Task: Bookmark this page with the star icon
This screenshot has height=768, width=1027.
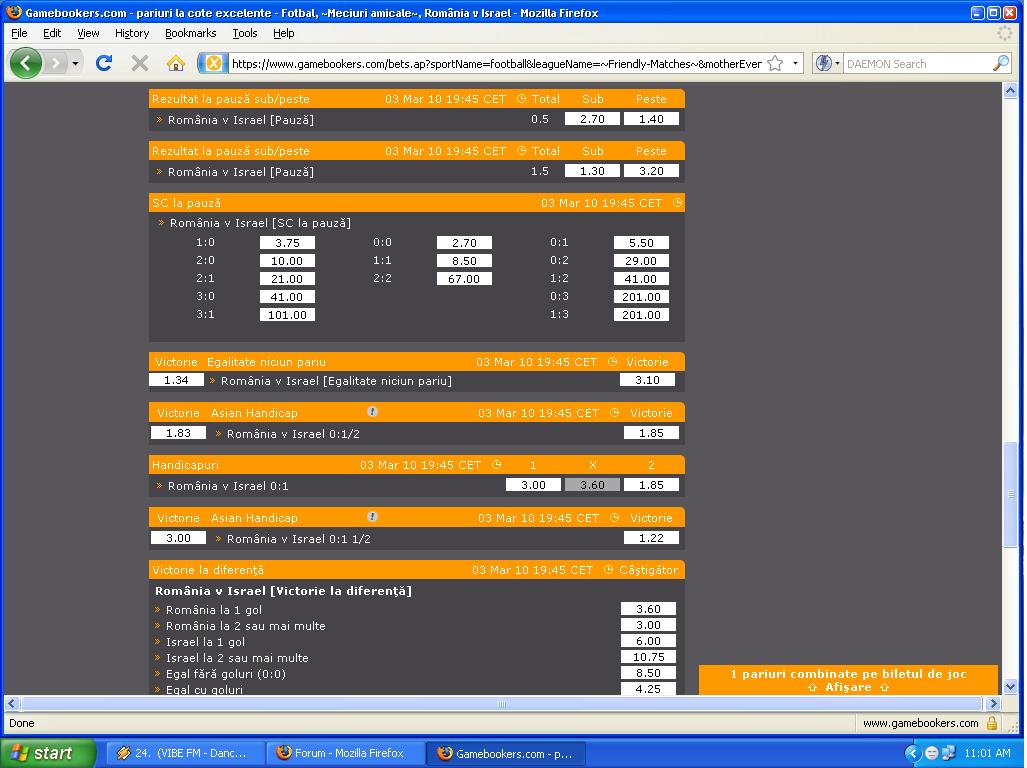Action: [x=775, y=63]
